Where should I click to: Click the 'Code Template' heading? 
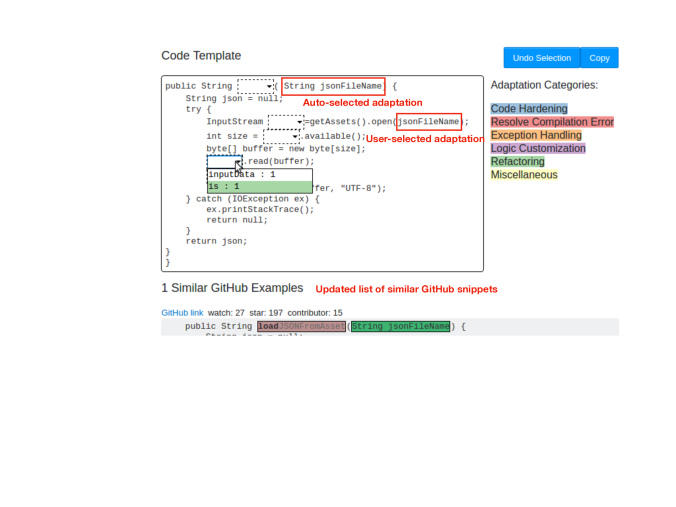(x=201, y=56)
